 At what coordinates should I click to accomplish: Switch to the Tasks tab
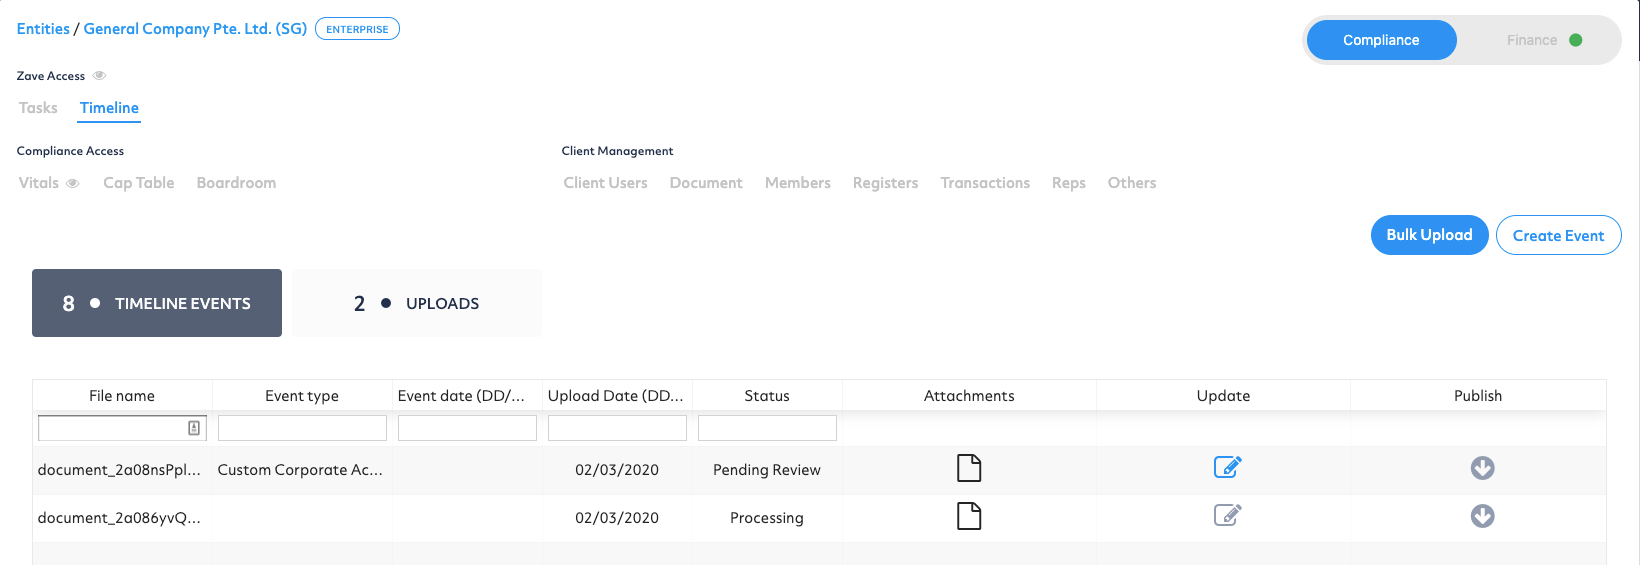tap(38, 108)
